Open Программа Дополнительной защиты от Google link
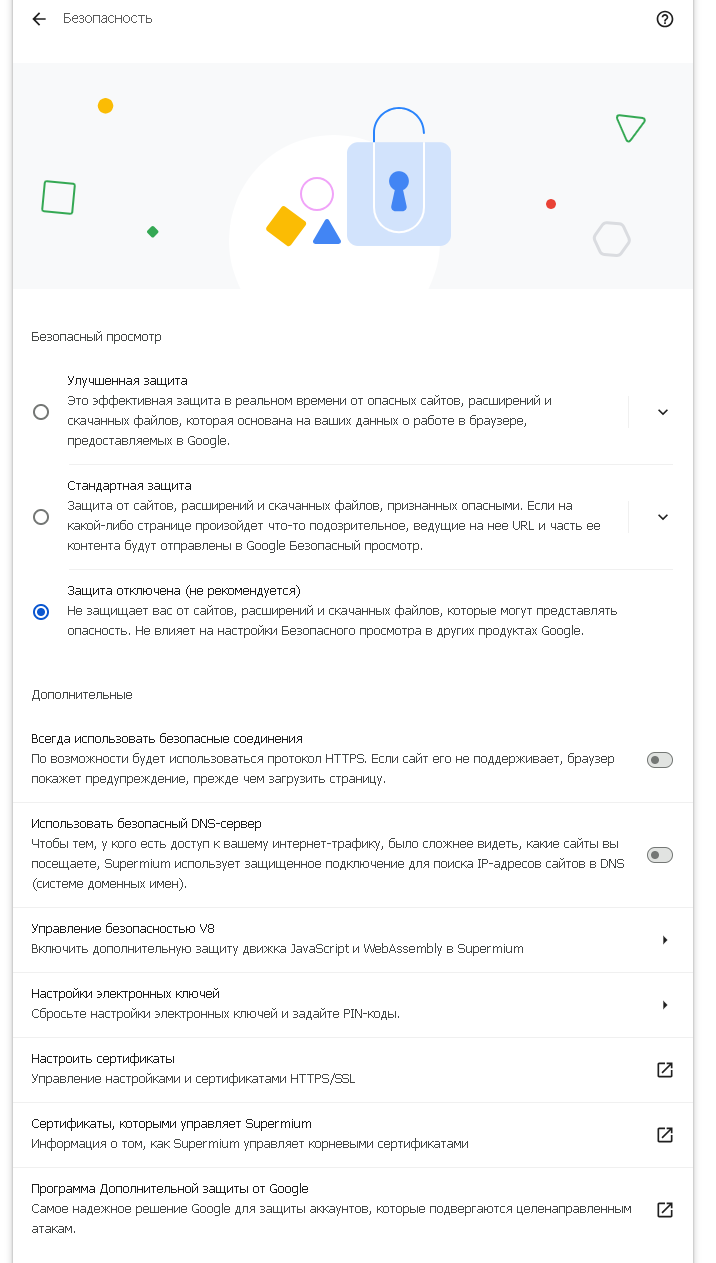 353,1210
